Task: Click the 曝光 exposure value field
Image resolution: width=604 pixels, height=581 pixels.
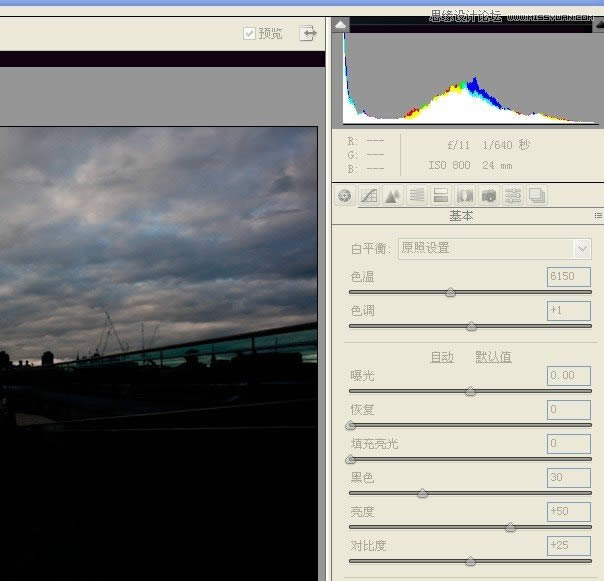Action: [569, 376]
